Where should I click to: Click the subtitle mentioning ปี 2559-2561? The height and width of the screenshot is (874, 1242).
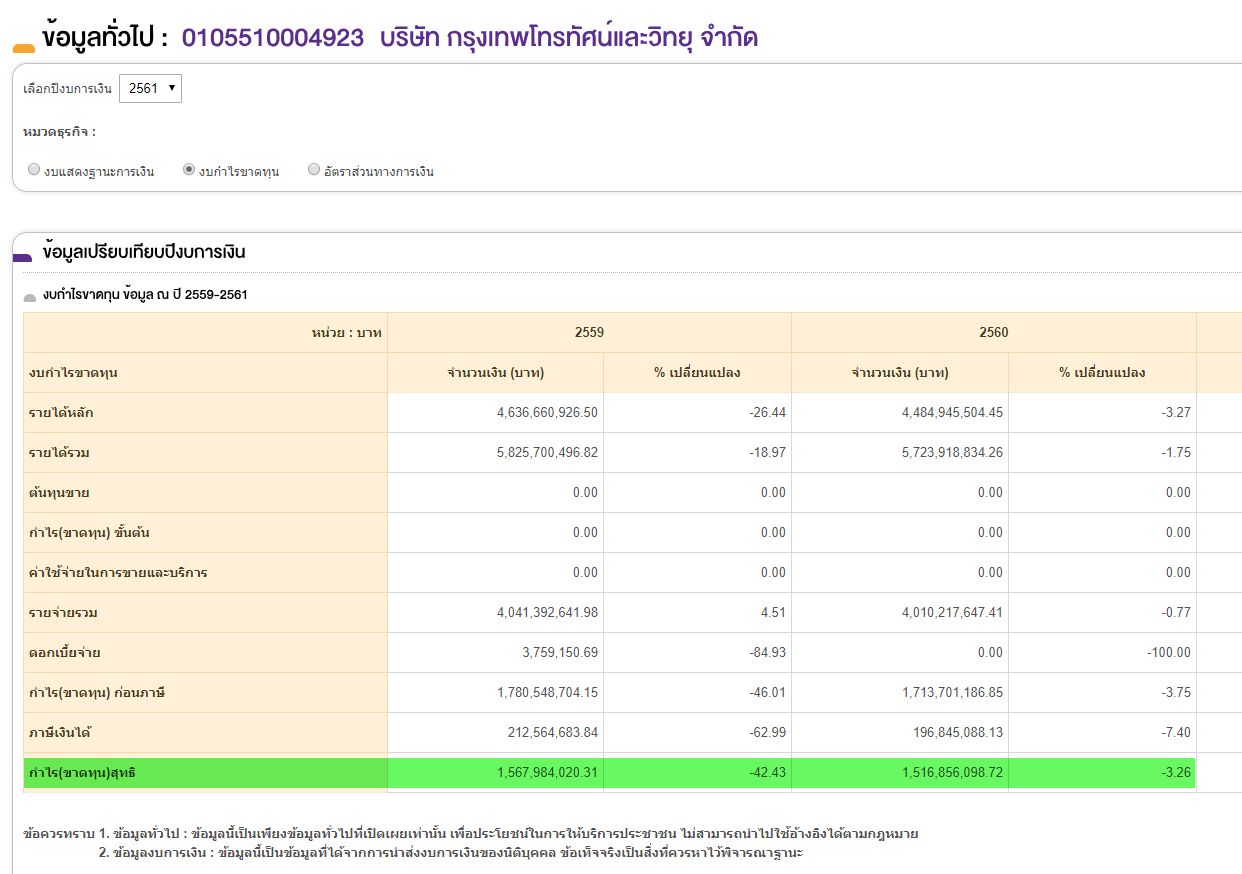tap(145, 295)
